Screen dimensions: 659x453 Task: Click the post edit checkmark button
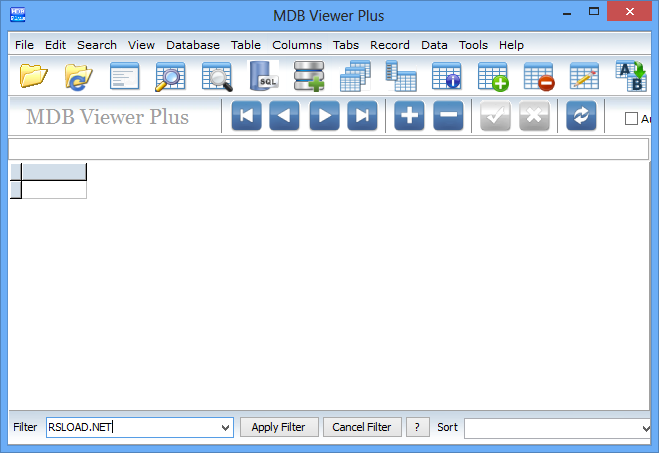point(496,116)
